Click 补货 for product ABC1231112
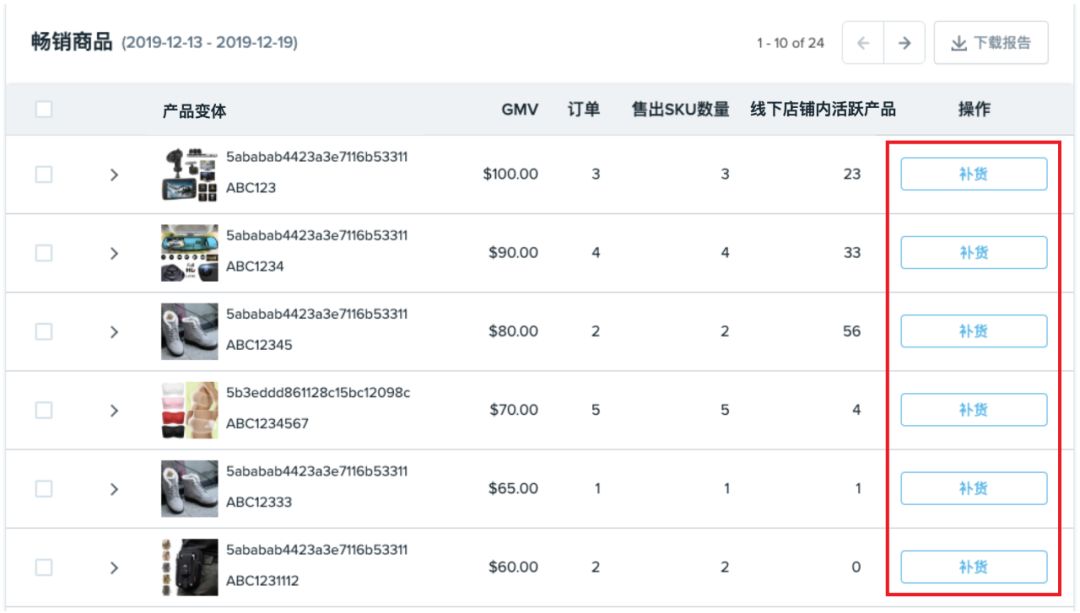The width and height of the screenshot is (1080, 613). 973,566
